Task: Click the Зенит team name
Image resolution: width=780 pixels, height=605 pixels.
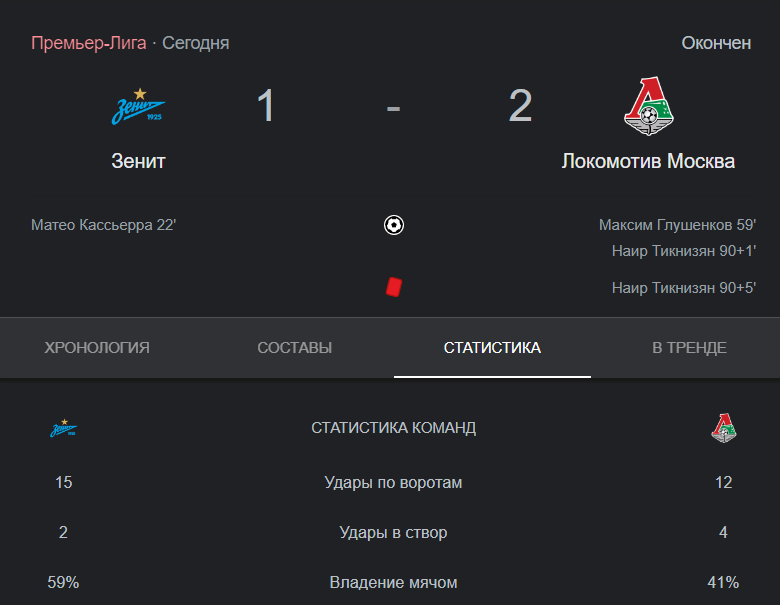Action: click(x=138, y=161)
